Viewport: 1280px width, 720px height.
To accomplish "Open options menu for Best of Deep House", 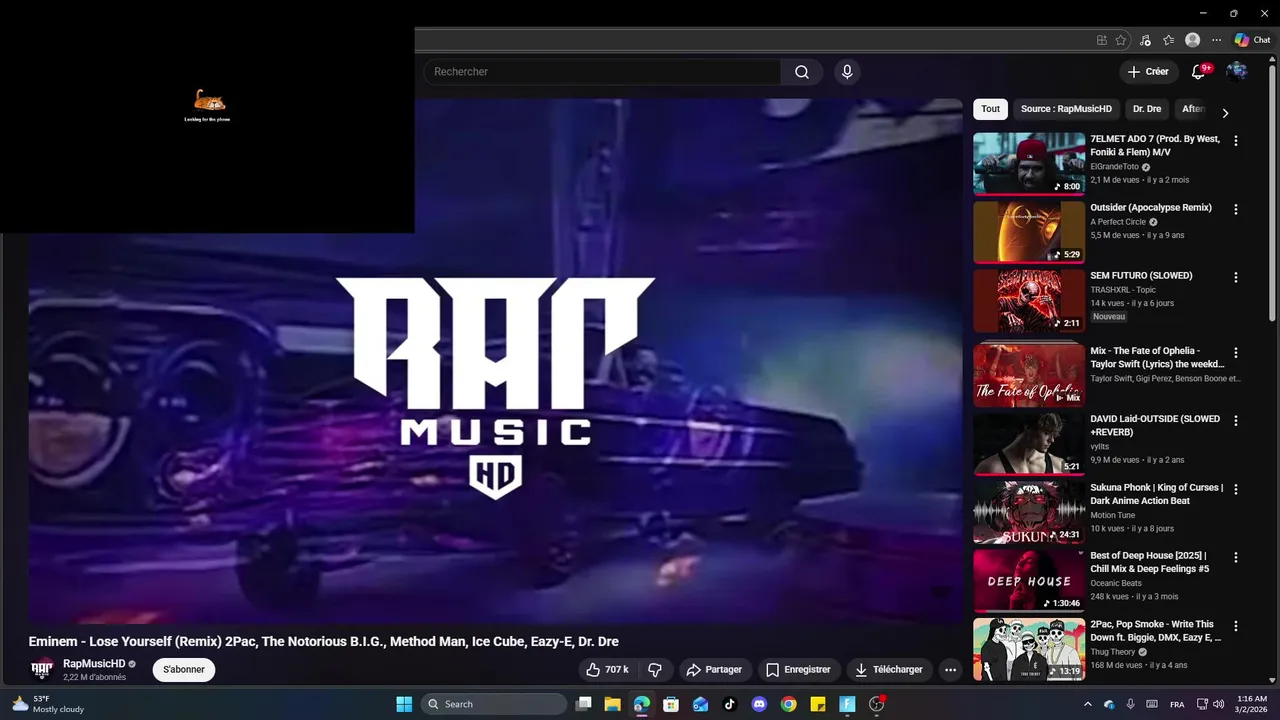I will [1236, 558].
